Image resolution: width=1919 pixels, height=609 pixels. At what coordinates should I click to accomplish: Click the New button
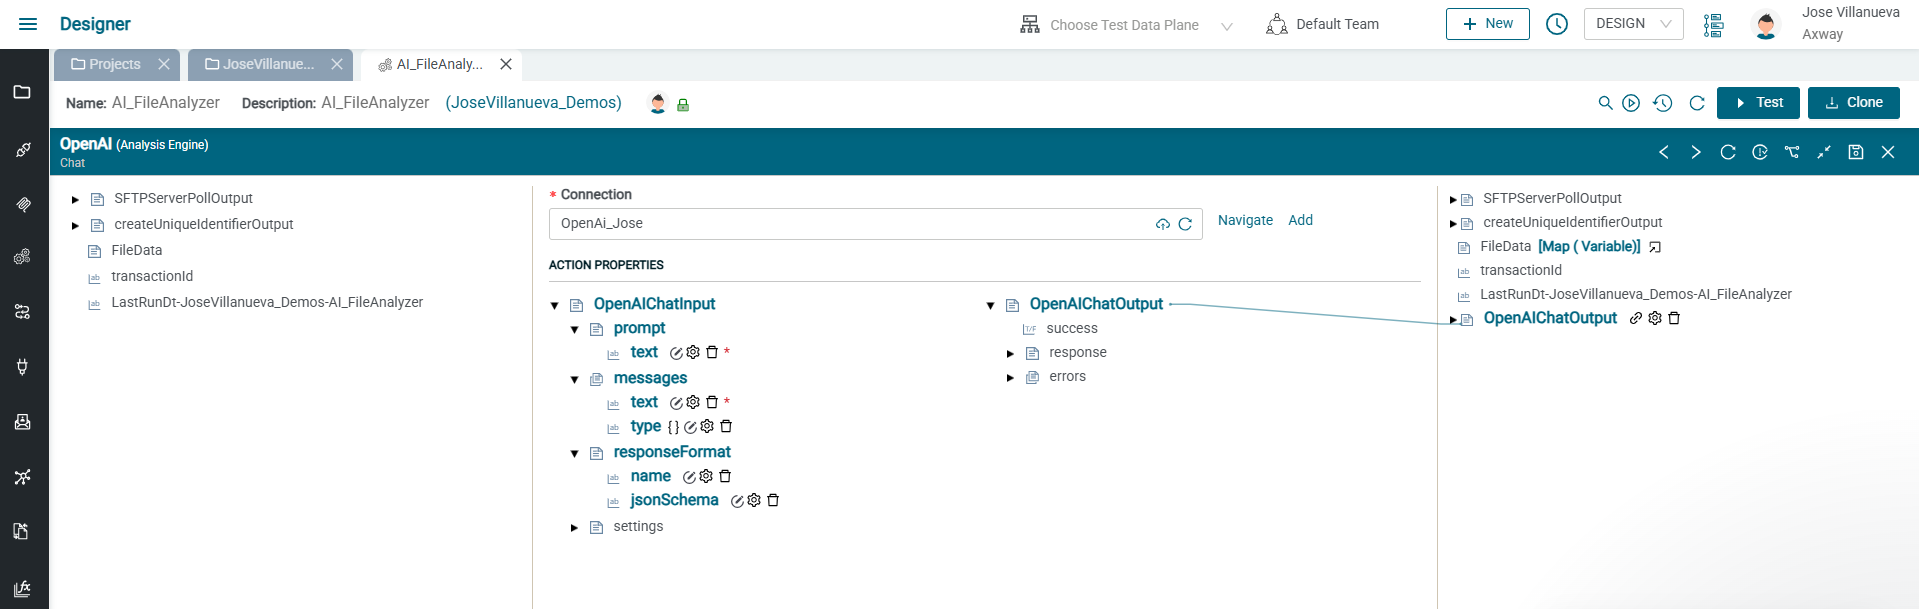1488,24
